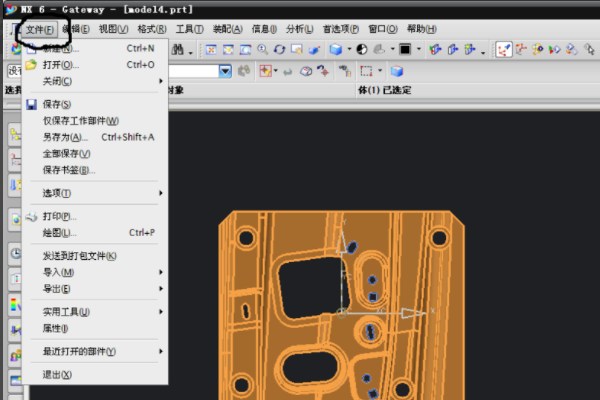Click the Open (打开) folder icon in File menu
Viewport: 600px width, 400px height.
tap(31, 64)
